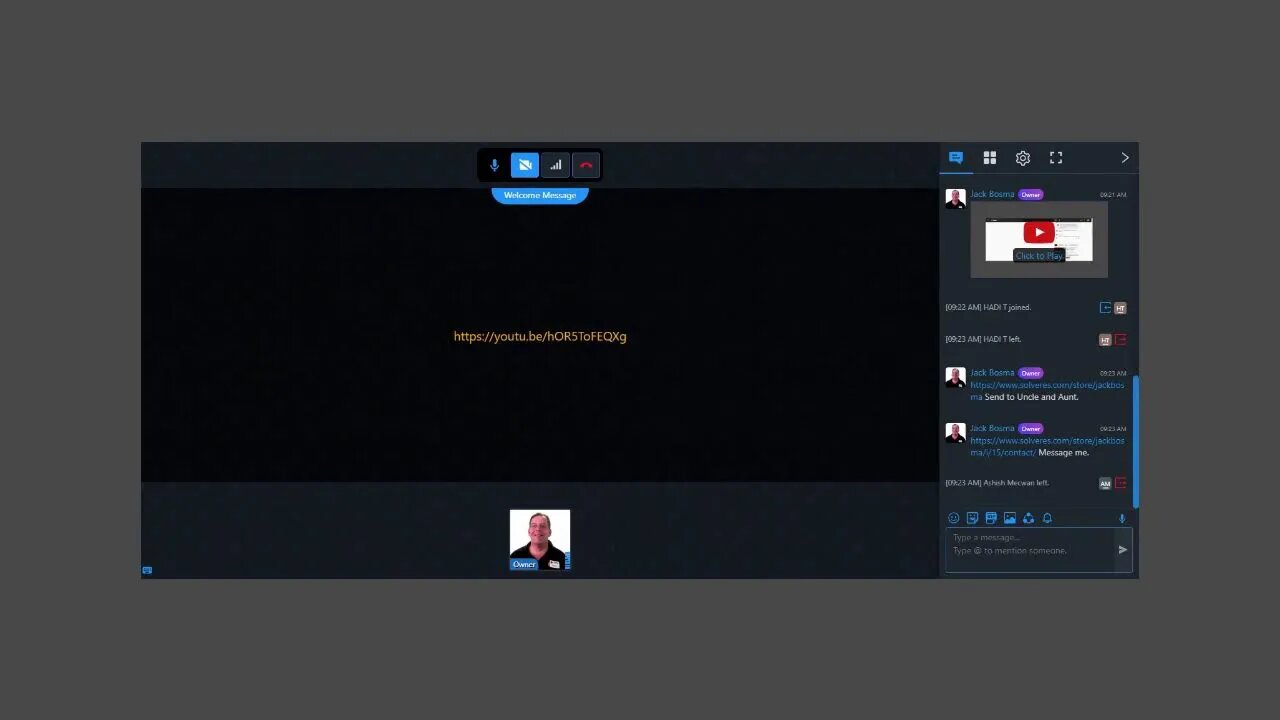Send the message with arrow button

click(x=1123, y=549)
